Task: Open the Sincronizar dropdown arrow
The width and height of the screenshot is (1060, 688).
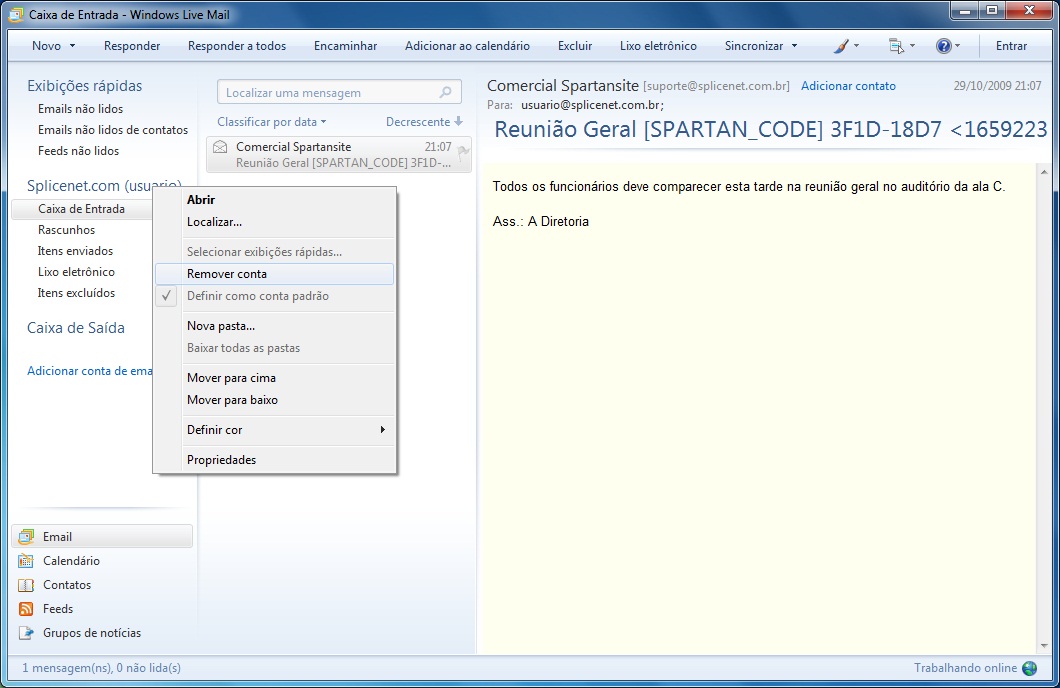Action: pos(794,46)
